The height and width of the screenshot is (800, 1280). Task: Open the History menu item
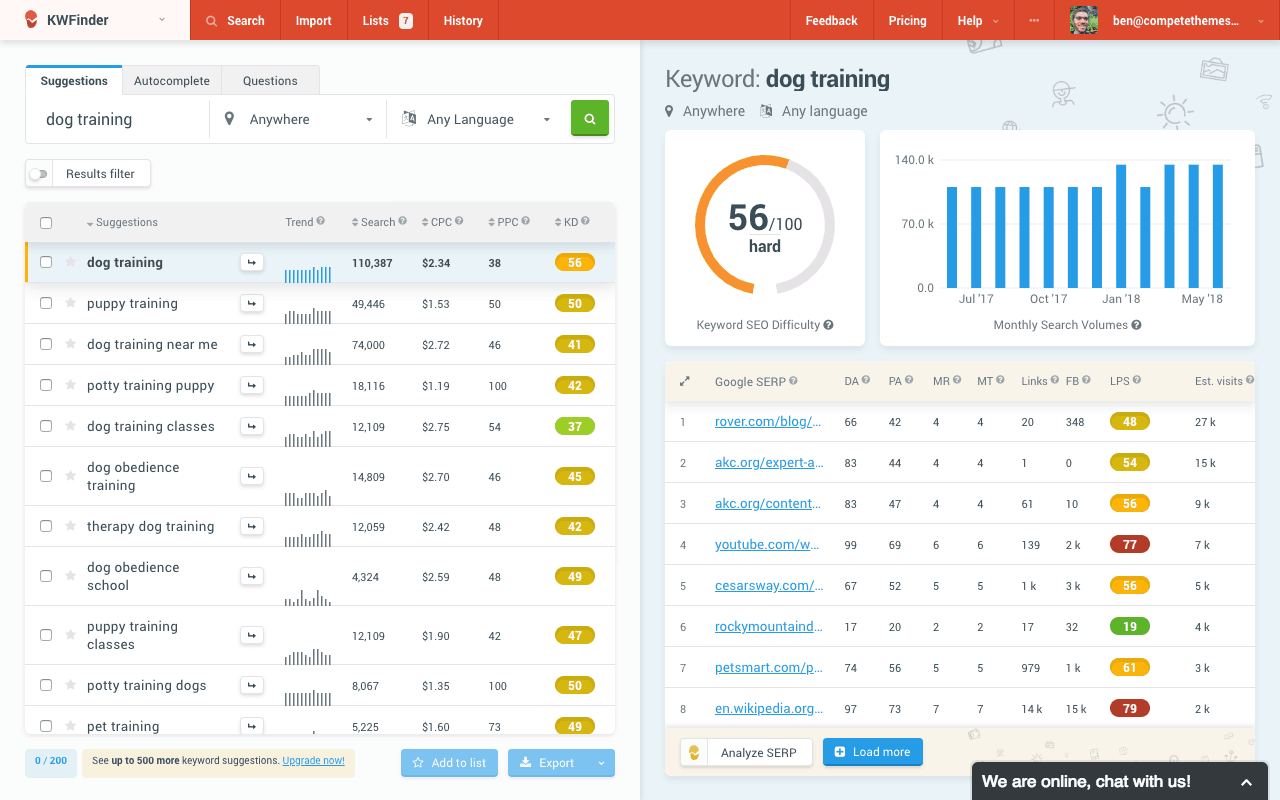[x=462, y=21]
